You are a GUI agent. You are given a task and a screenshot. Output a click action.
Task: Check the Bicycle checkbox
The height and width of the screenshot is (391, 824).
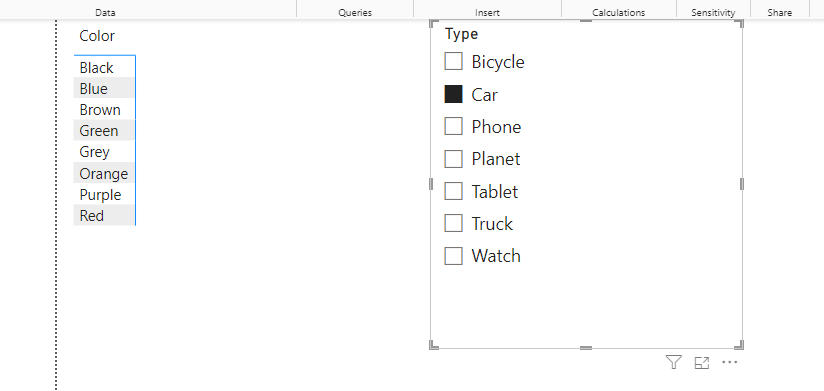(x=454, y=61)
